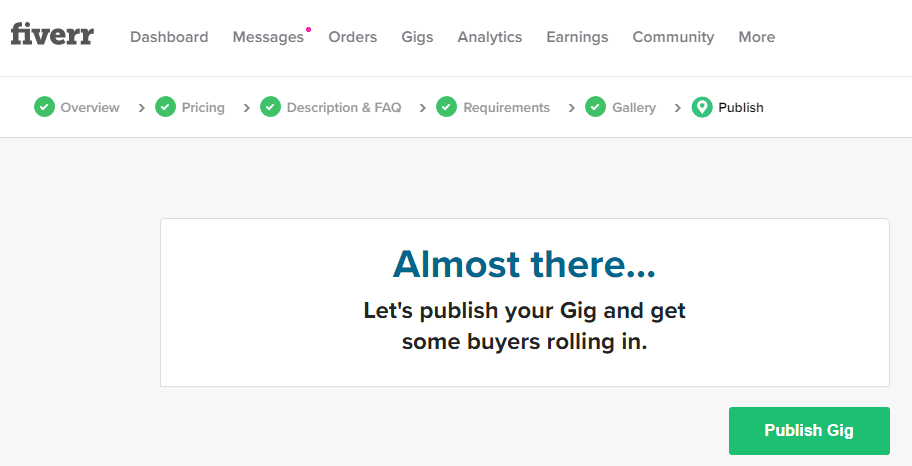Open the Dashboard menu item

click(x=169, y=37)
